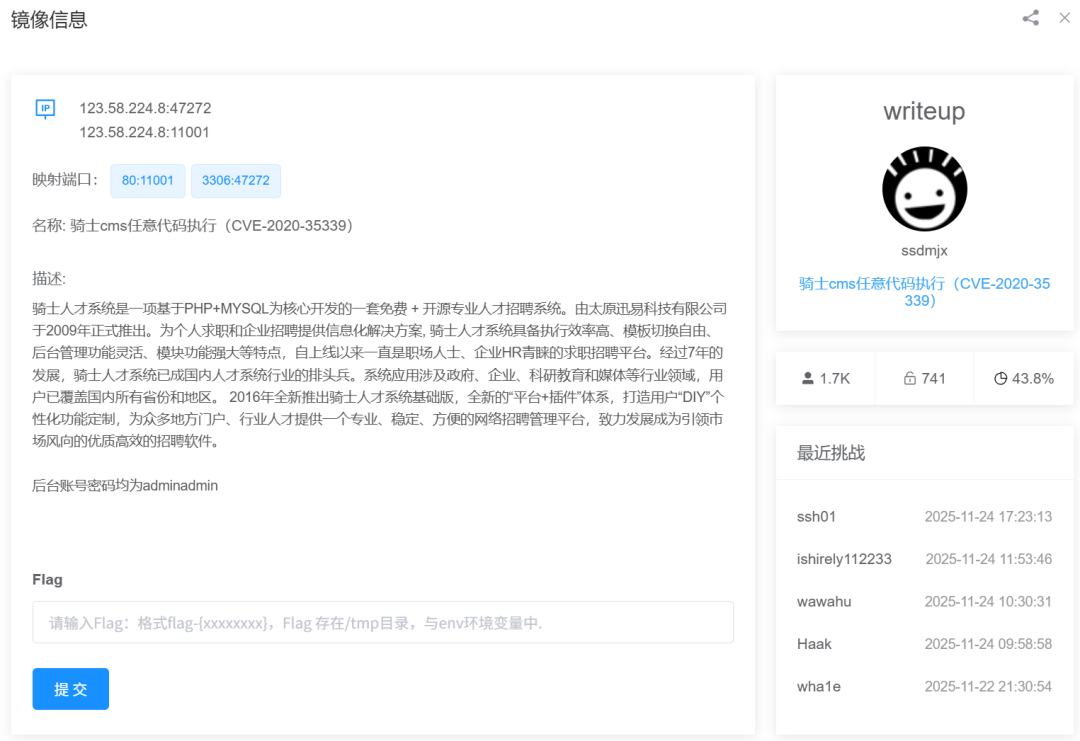This screenshot has width=1080, height=741.
Task: Click the share icon at top right
Action: coord(1030,18)
